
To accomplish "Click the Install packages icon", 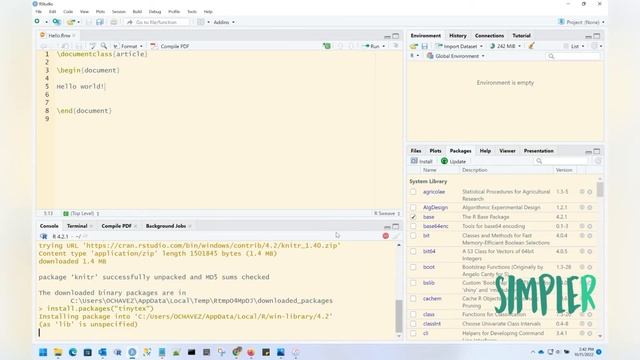I will (414, 161).
